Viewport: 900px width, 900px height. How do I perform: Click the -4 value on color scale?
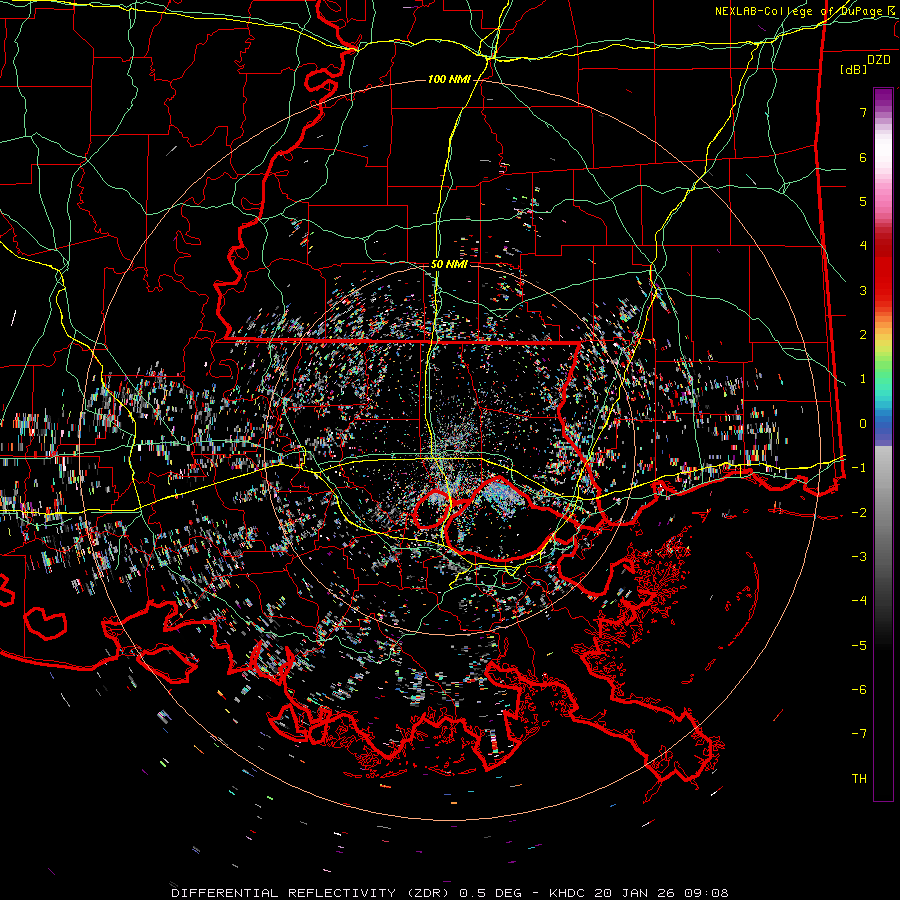tap(859, 601)
